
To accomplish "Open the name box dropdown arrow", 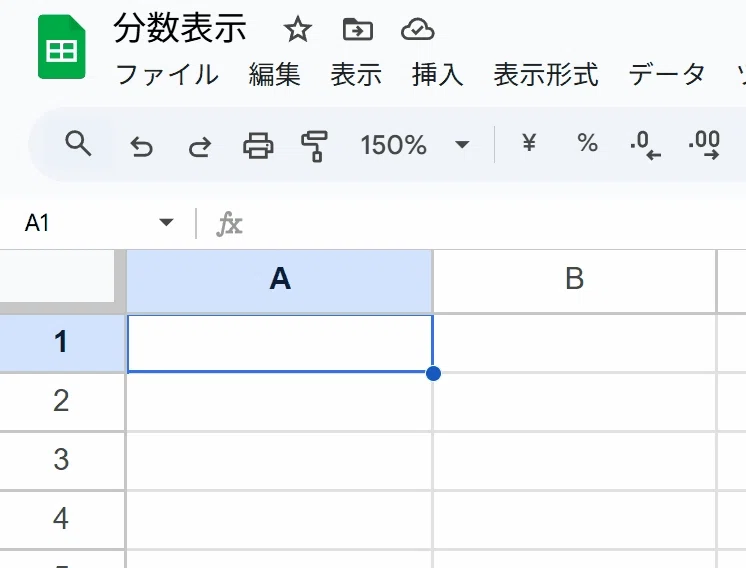I will tap(166, 222).
